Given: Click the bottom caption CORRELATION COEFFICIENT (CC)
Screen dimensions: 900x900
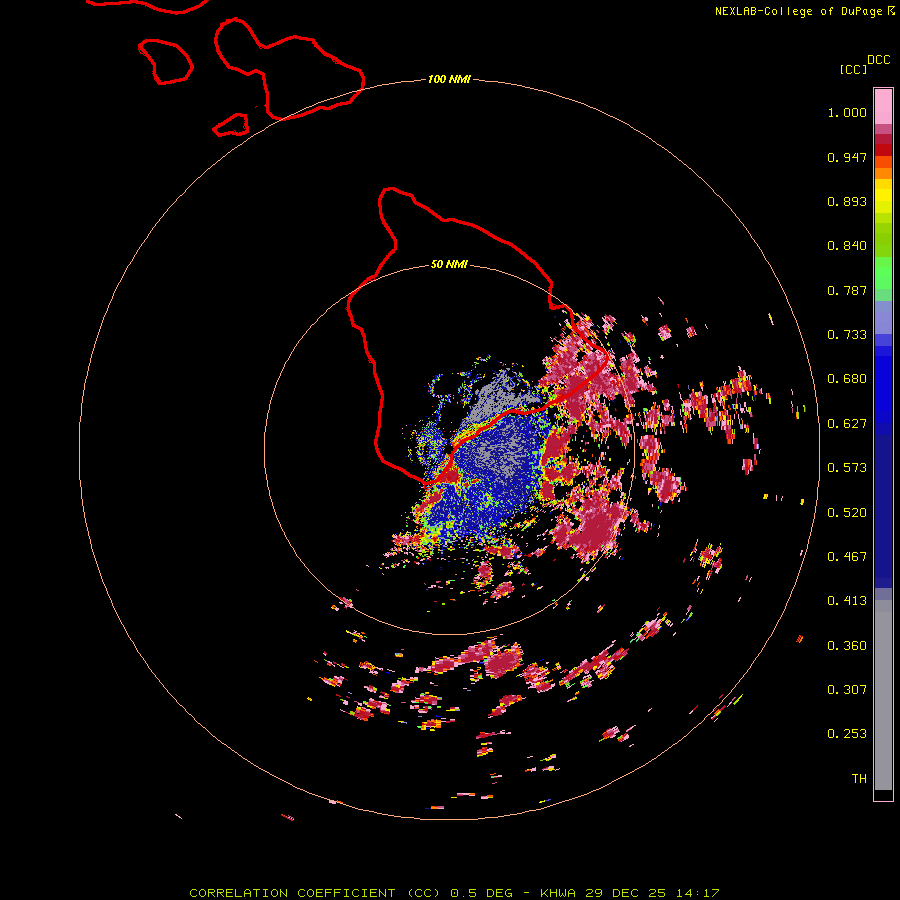Looking at the screenshot, I should click(315, 893).
